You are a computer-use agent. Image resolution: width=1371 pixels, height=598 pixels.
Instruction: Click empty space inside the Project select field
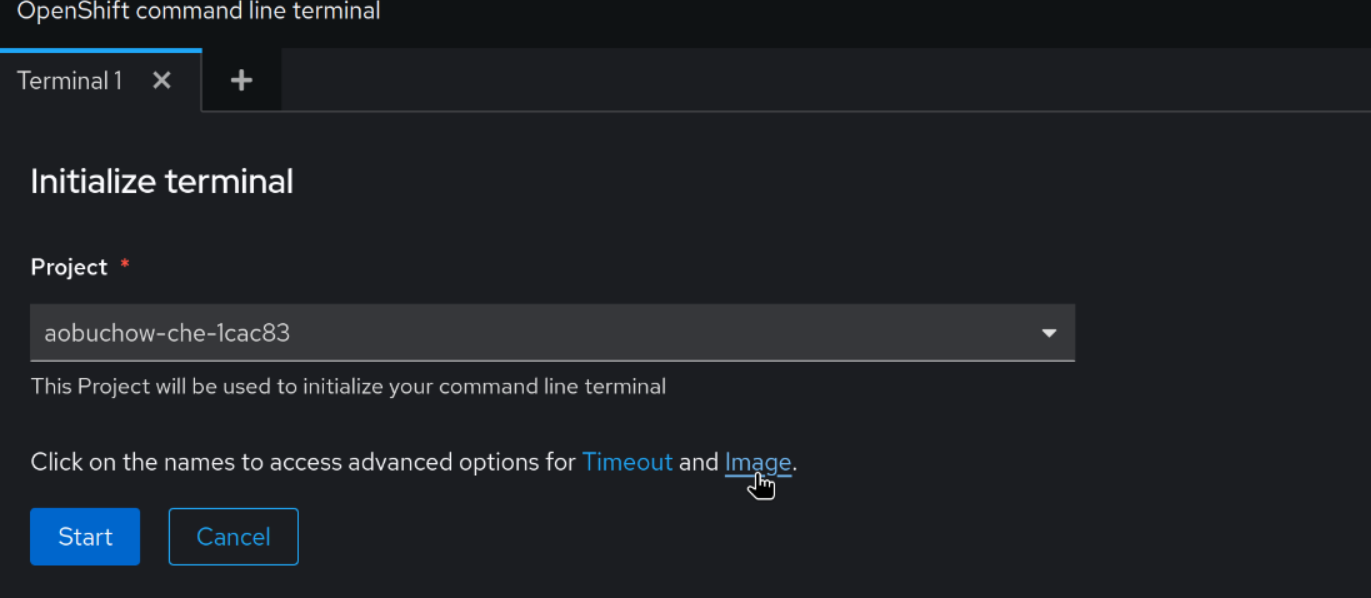[x=650, y=333]
